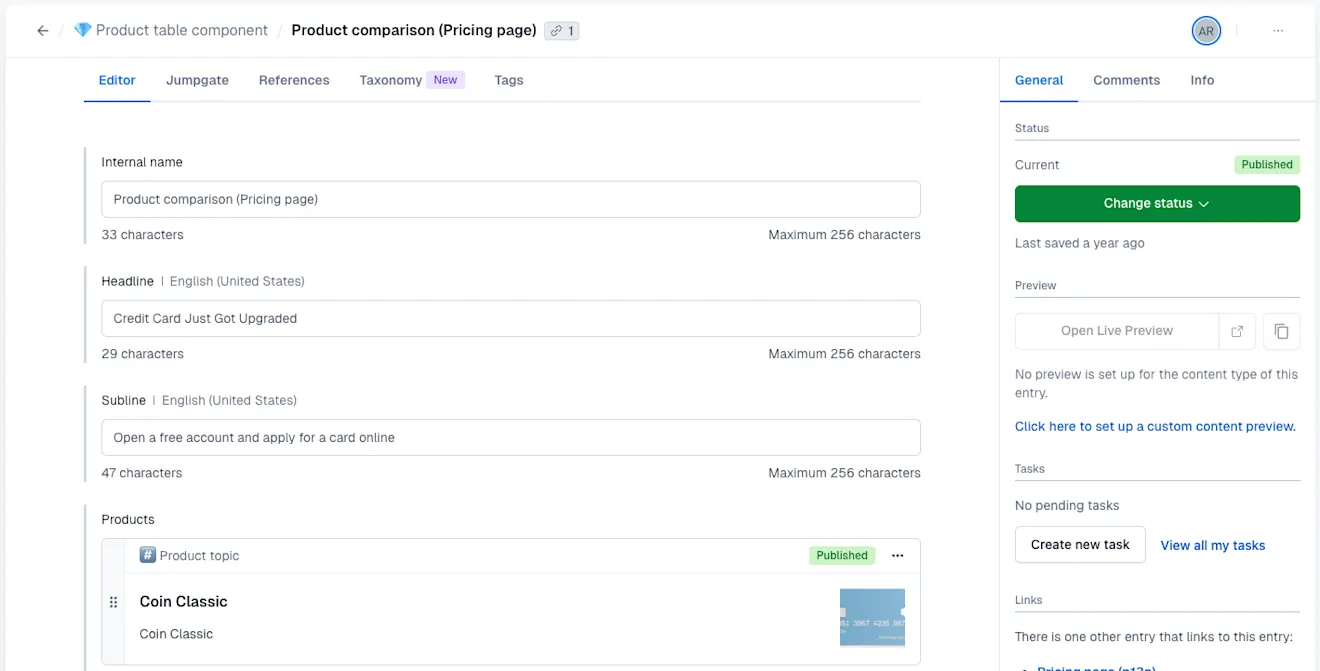The width and height of the screenshot is (1320, 671).
Task: Go back using the left arrow icon
Action: click(x=42, y=31)
